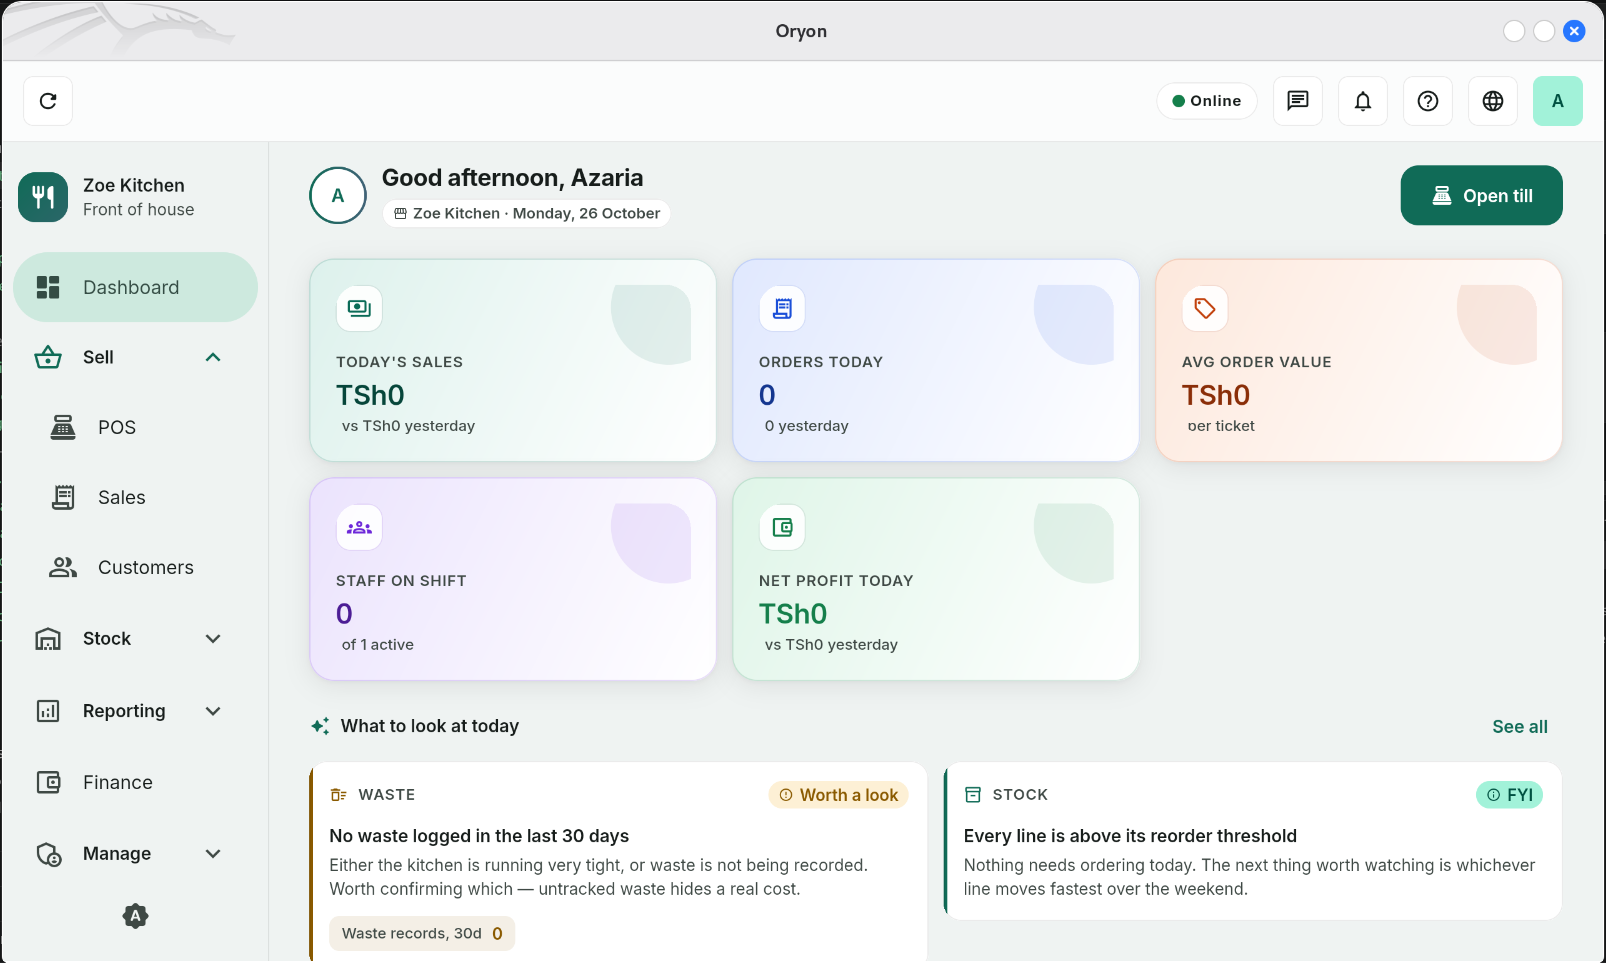The image size is (1606, 963).
Task: Click the refresh icon in top bar
Action: coord(48,101)
